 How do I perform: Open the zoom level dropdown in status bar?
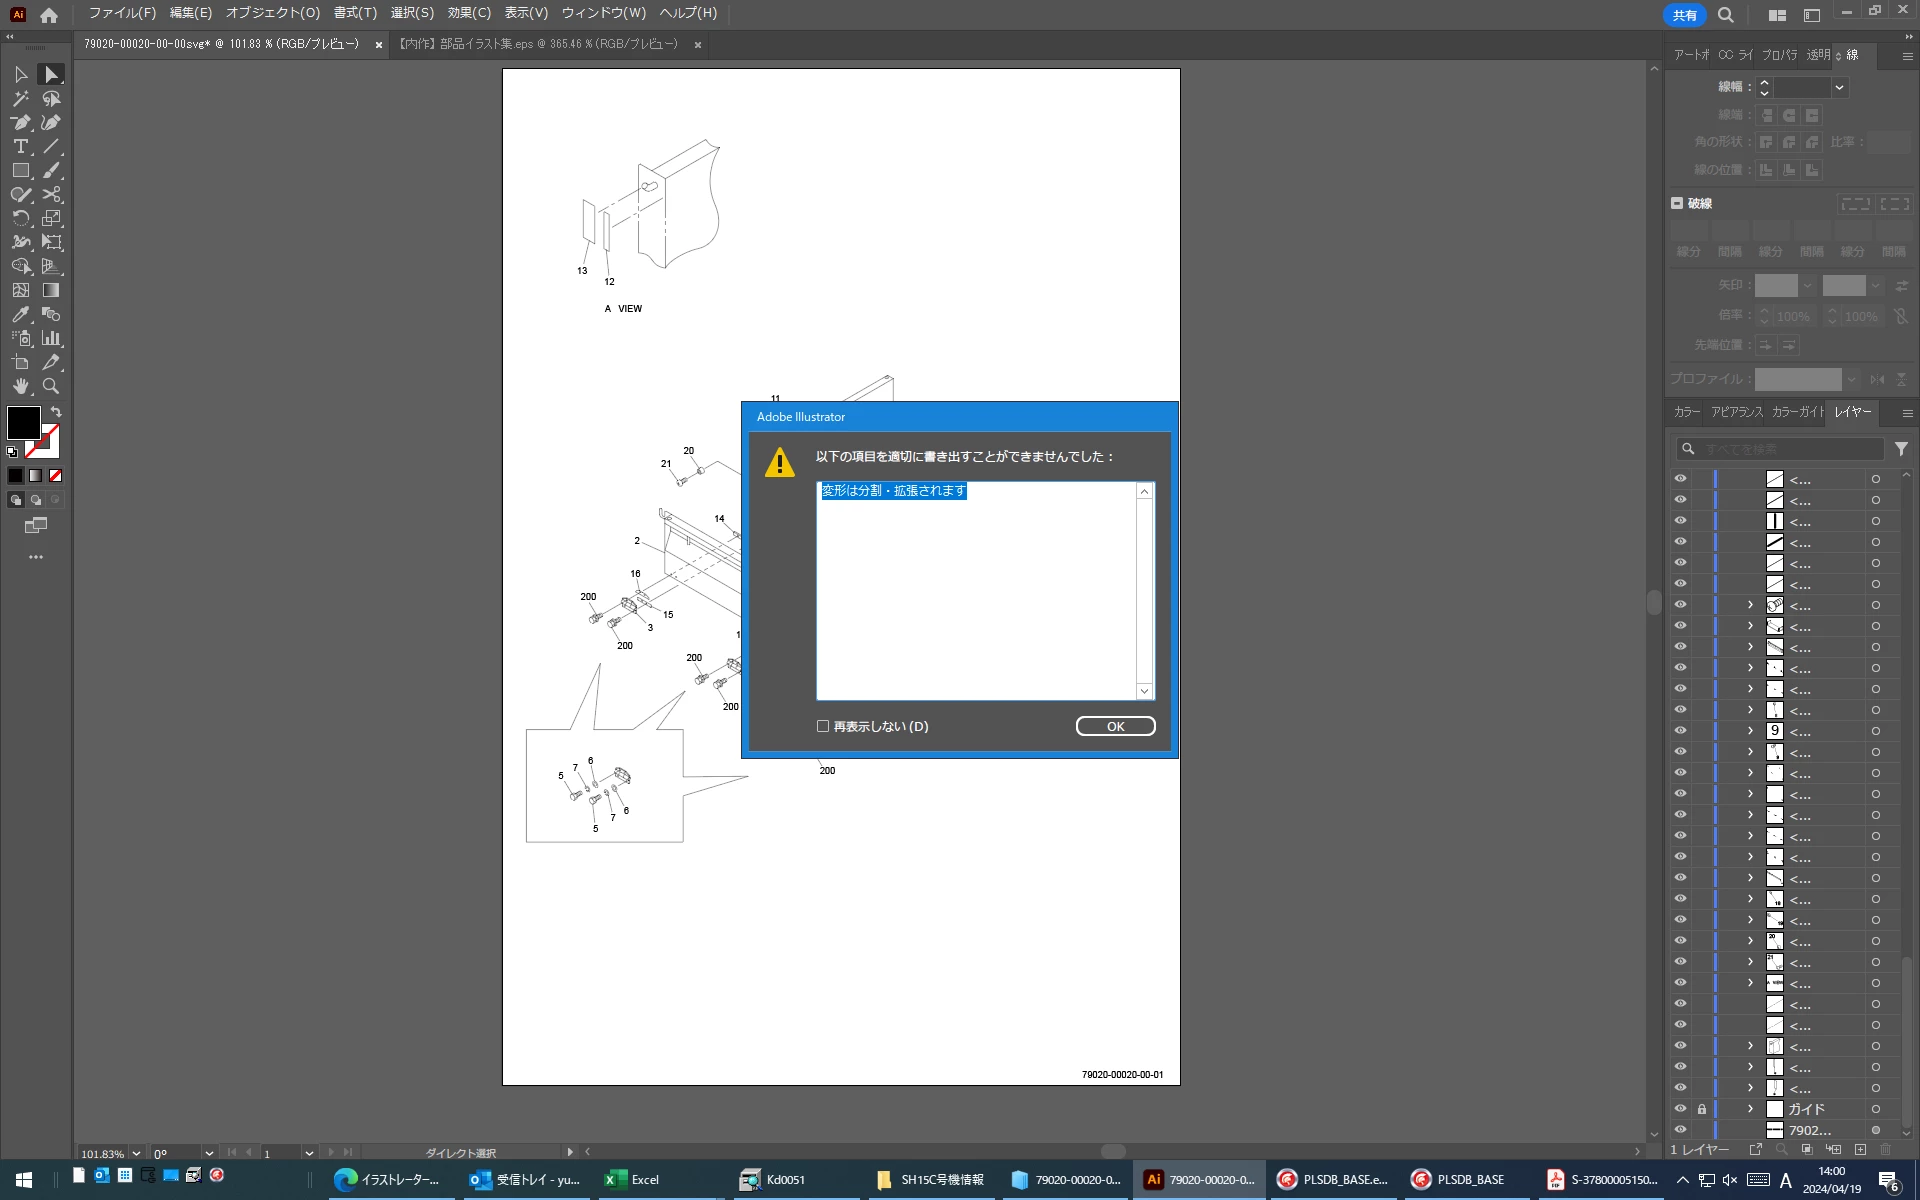click(x=136, y=1154)
